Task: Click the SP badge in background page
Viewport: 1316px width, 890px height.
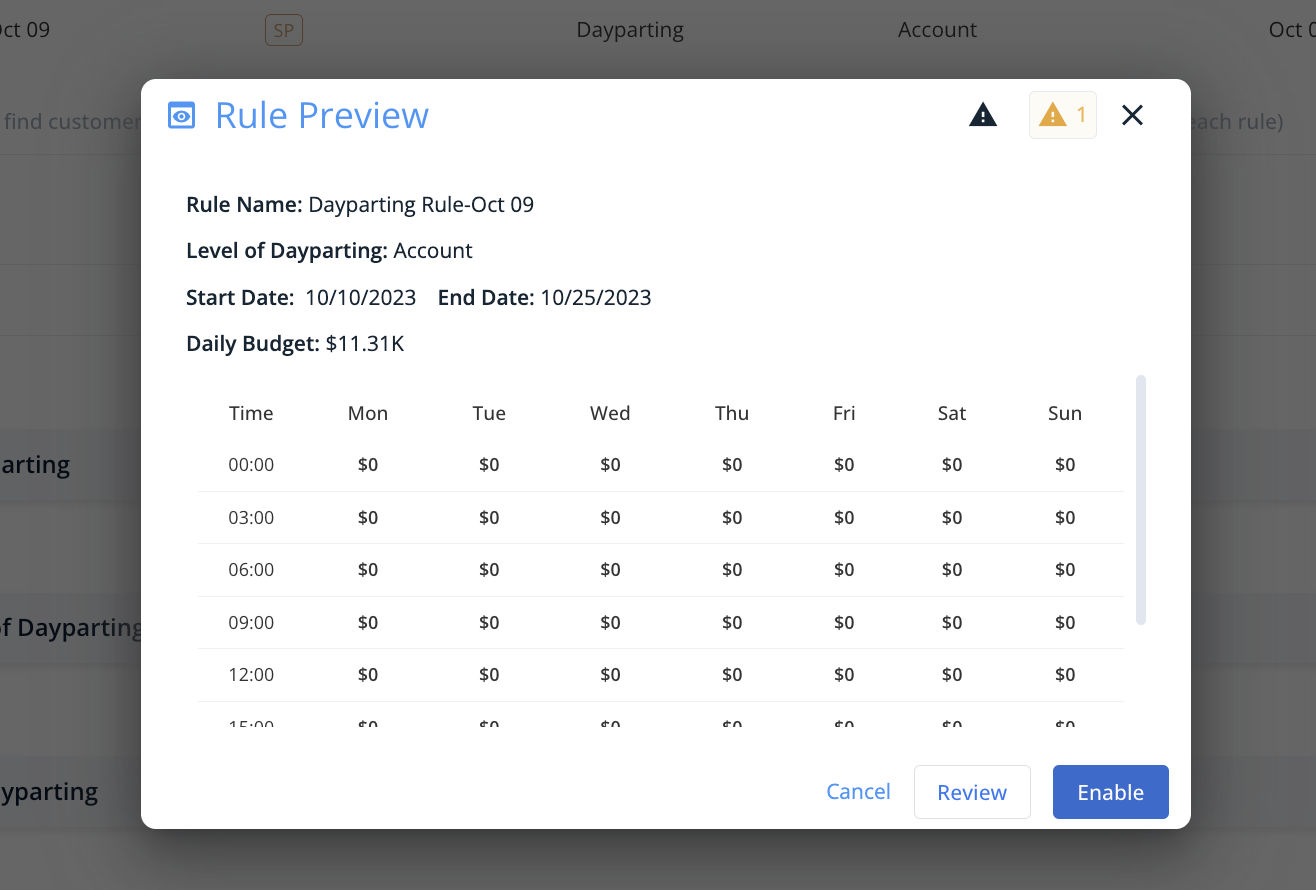Action: pos(284,30)
